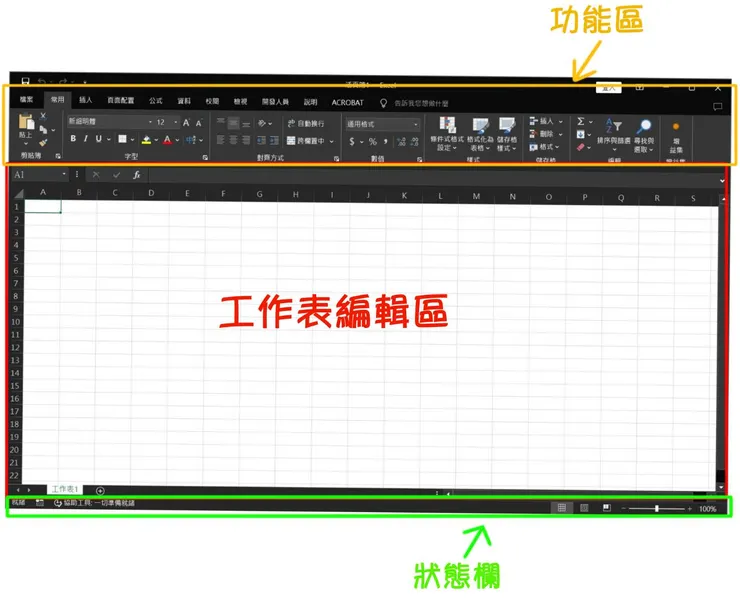
Task: Expand the Name Box A1 dropdown
Action: (x=64, y=174)
